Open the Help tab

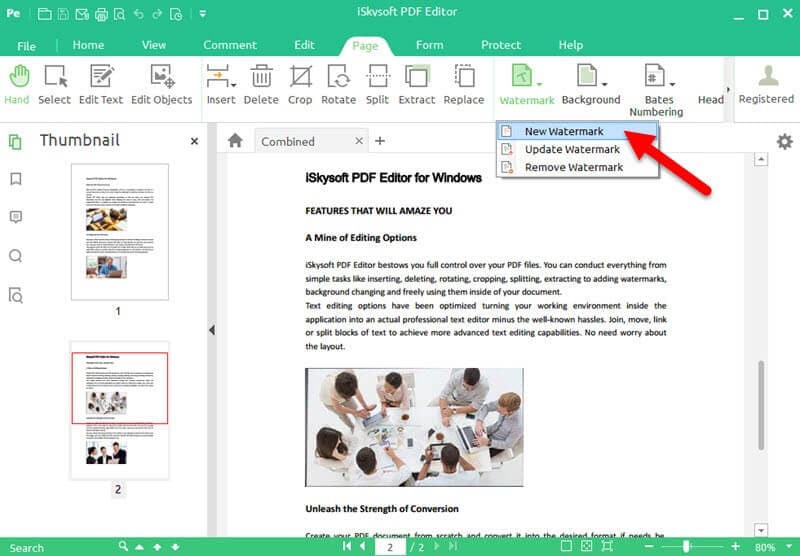[570, 45]
